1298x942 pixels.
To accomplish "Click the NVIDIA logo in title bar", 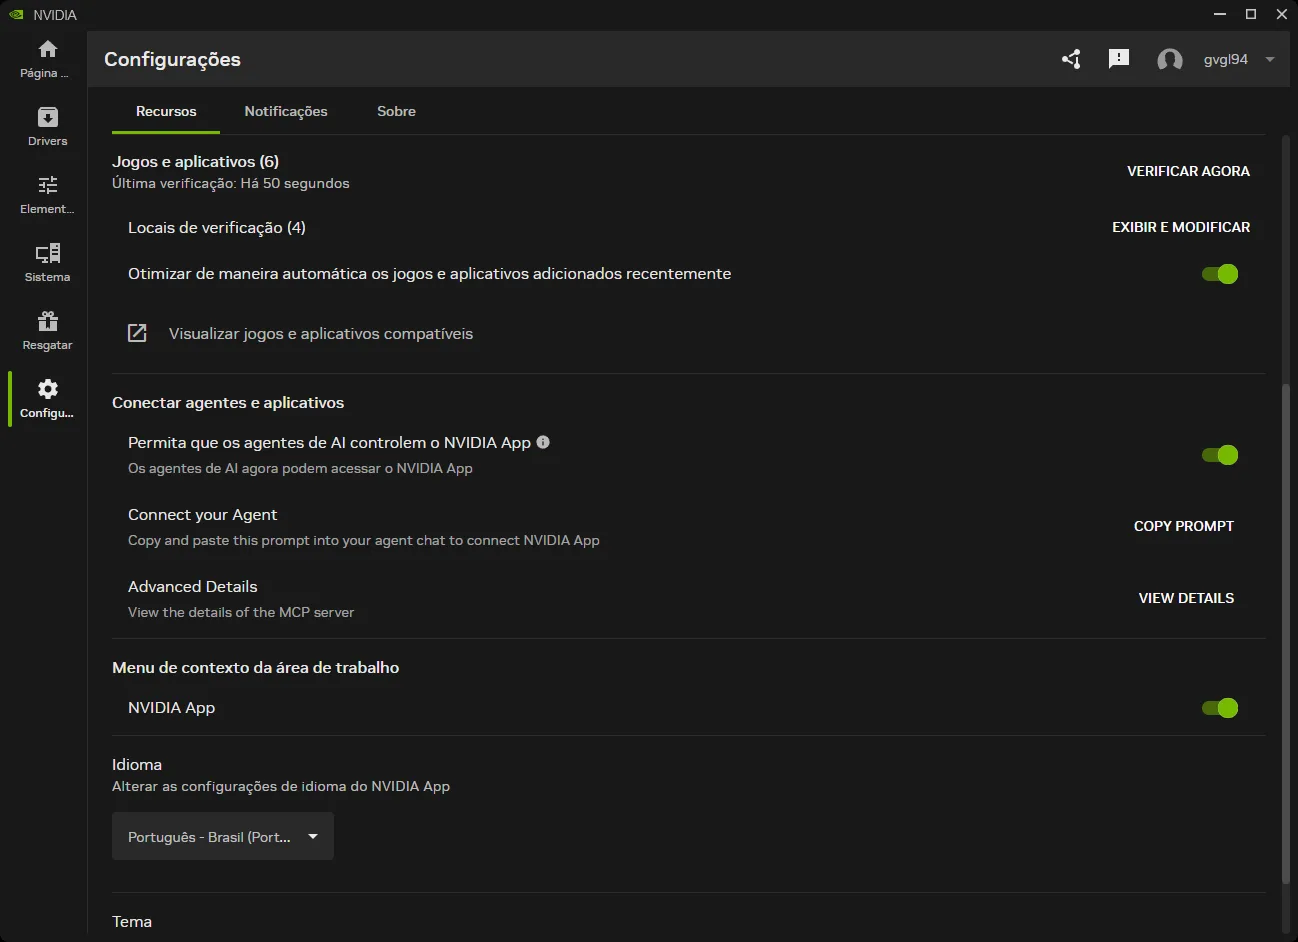I will 16,14.
